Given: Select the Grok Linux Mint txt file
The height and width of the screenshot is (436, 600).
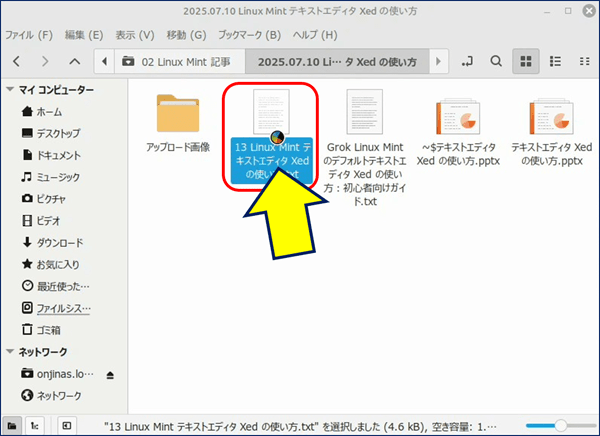Looking at the screenshot, I should tap(365, 147).
